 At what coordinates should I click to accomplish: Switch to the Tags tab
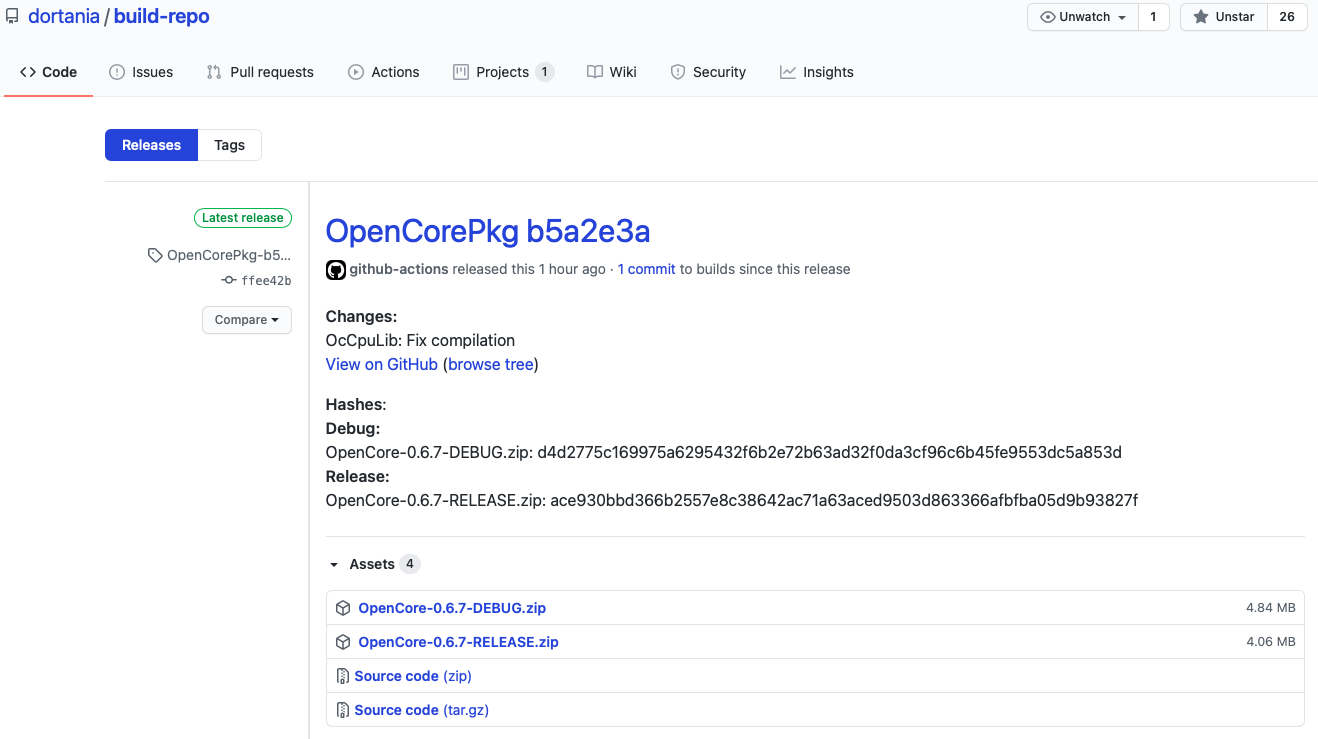coord(229,145)
